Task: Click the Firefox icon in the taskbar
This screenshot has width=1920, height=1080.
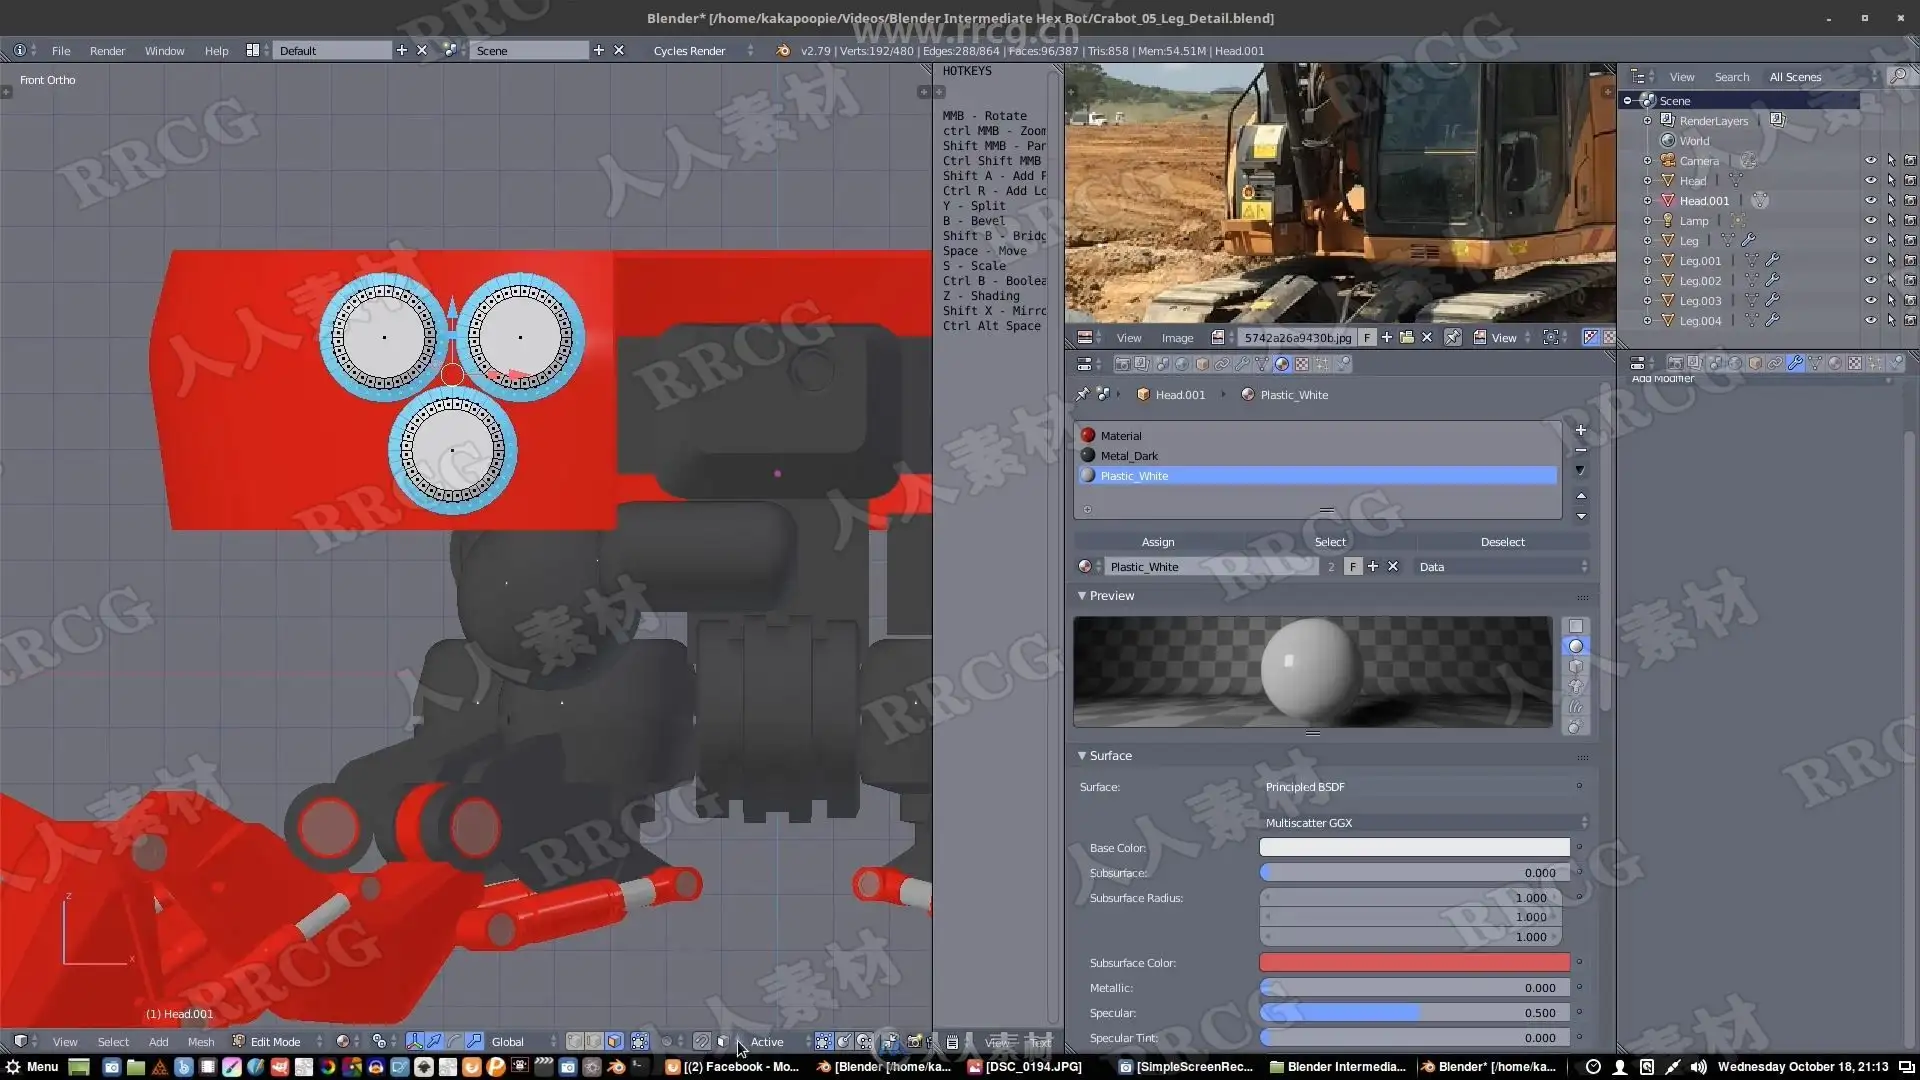Action: (x=471, y=1067)
